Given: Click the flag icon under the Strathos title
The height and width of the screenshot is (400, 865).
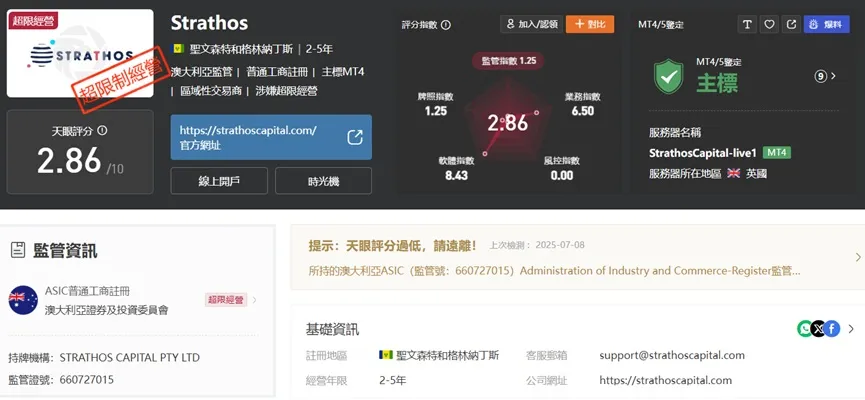Looking at the screenshot, I should (x=178, y=49).
